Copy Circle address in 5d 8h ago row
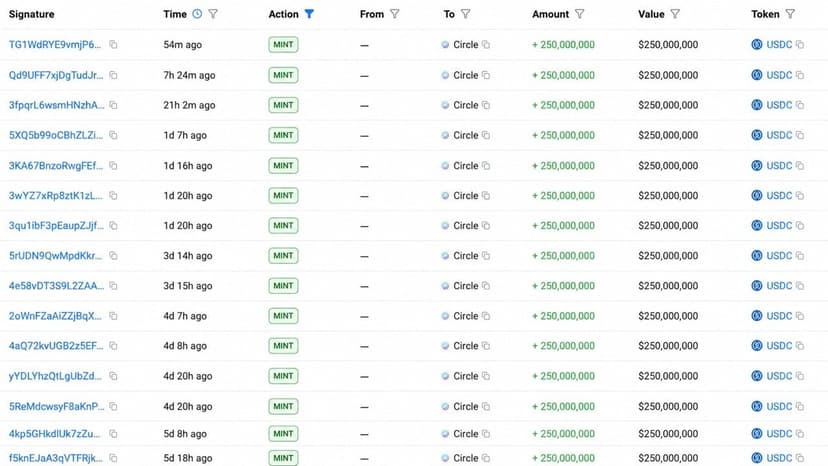This screenshot has height=466, width=828. 486,434
